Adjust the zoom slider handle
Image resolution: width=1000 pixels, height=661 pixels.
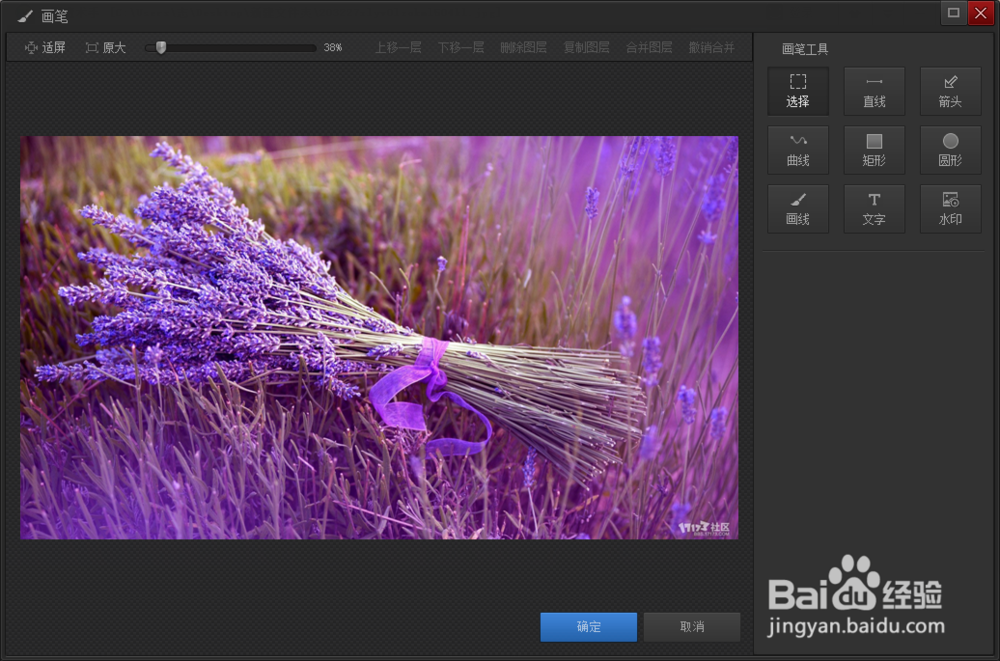161,47
